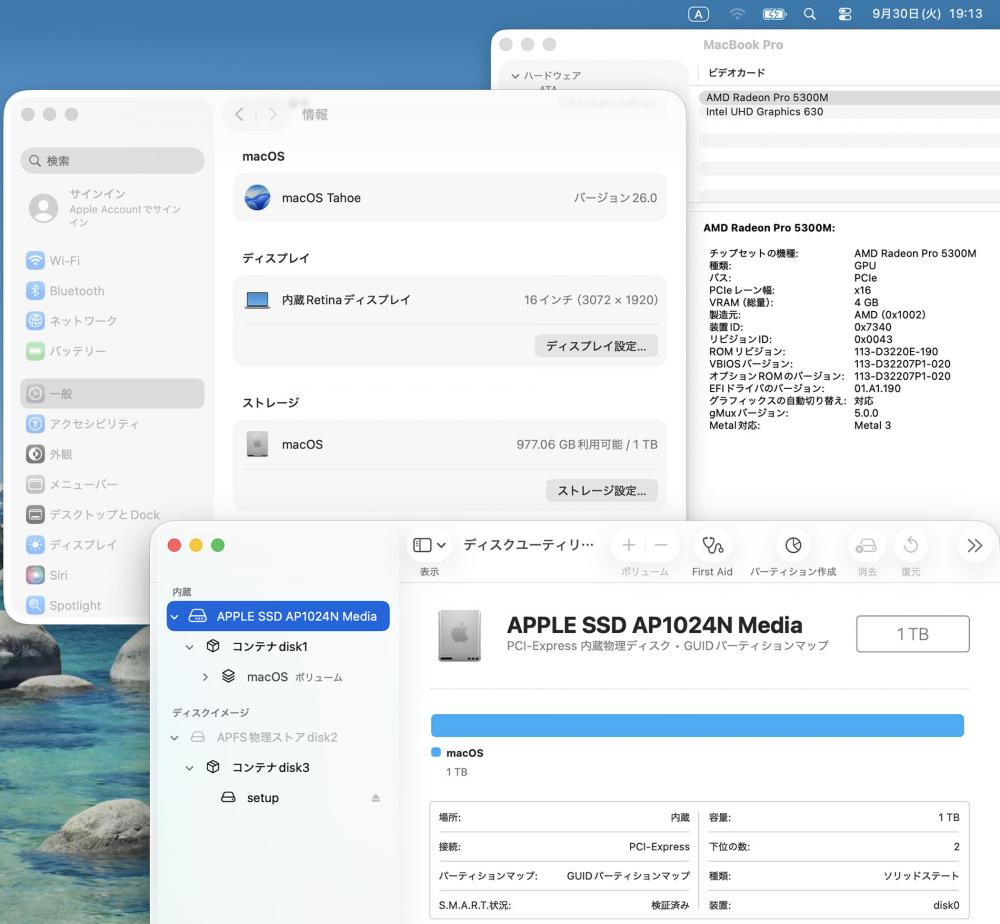This screenshot has width=1000, height=924.
Task: Collapse the APPLE SSD AP1024N Media disclosure
Action: point(175,617)
